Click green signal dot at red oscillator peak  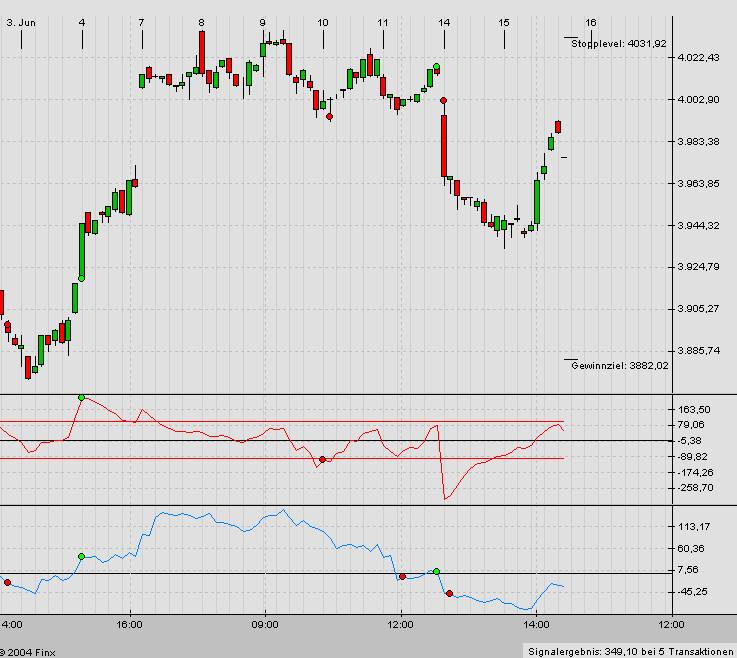click(x=81, y=398)
